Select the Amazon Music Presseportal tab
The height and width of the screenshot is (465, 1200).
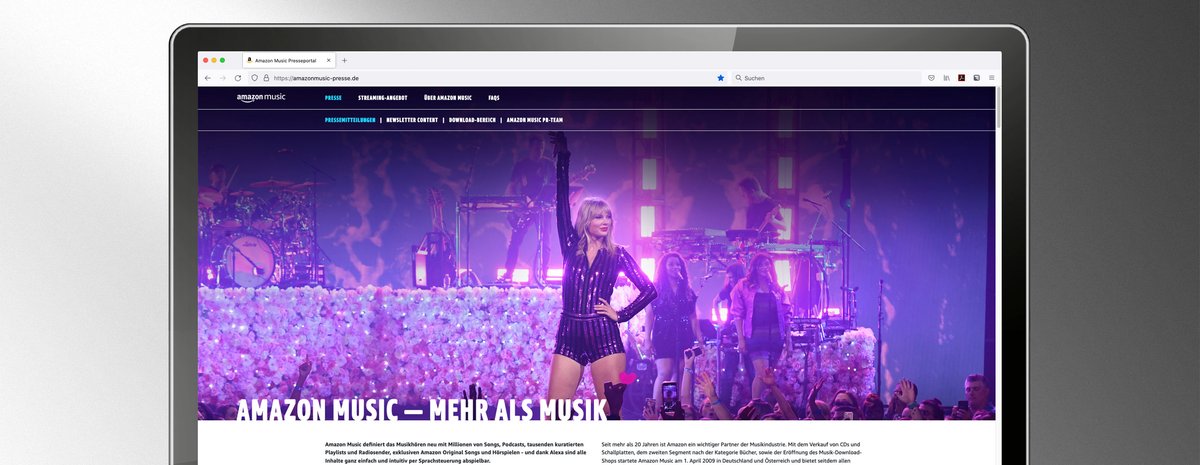(289, 60)
